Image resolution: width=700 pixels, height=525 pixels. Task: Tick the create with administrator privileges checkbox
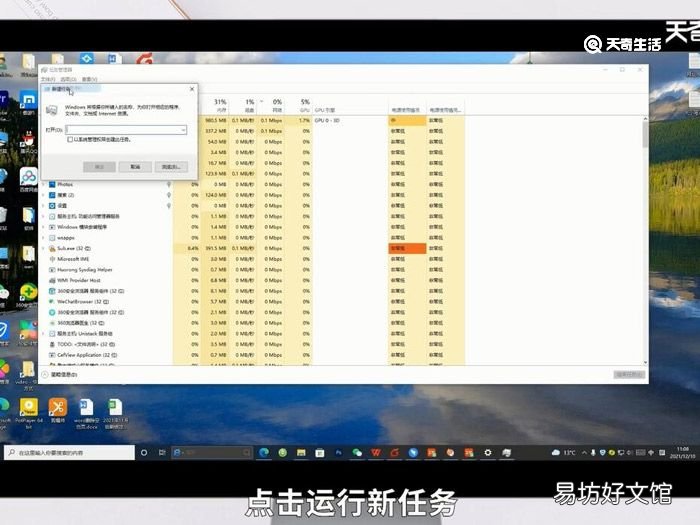70,139
